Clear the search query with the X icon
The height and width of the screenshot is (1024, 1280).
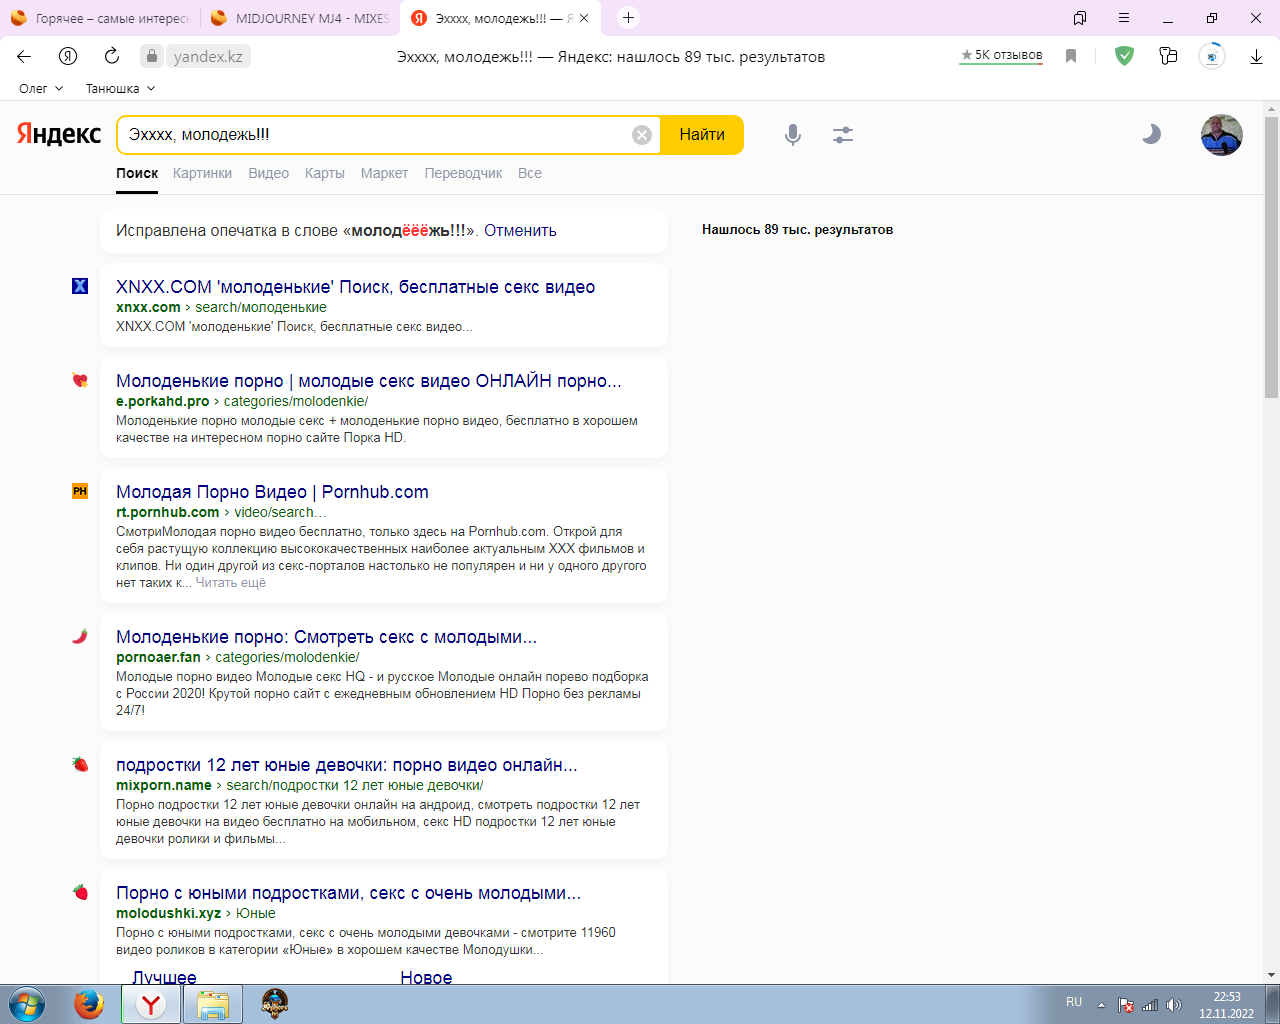[x=642, y=135]
